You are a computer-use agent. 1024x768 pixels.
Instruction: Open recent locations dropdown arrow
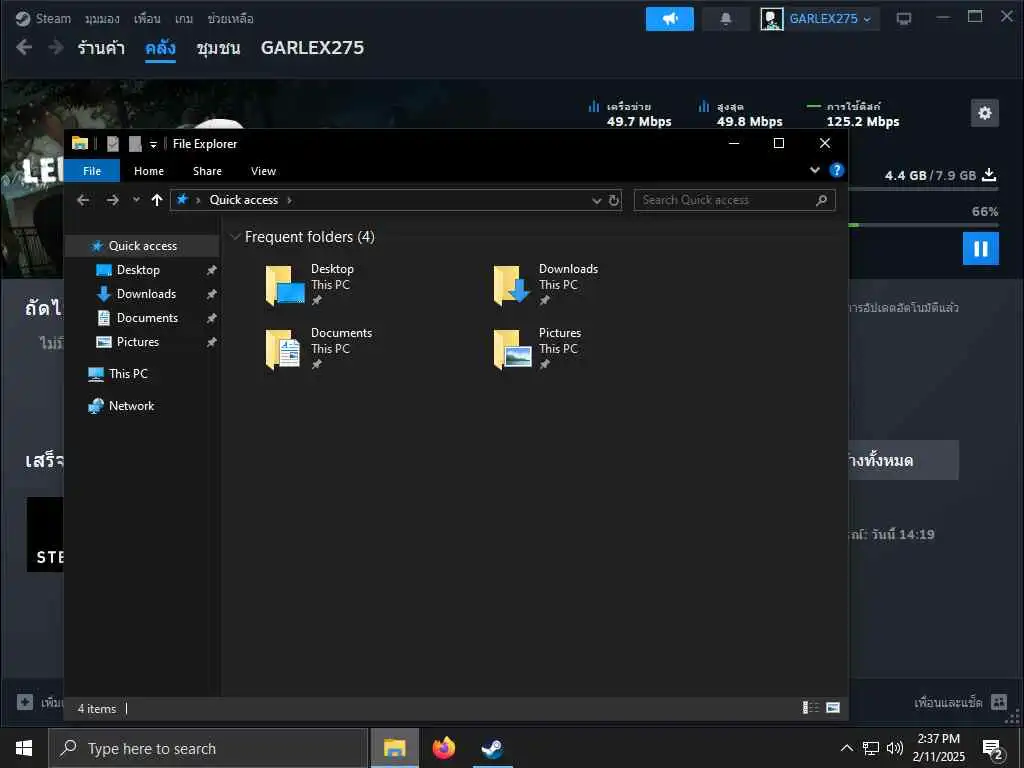pyautogui.click(x=136, y=200)
